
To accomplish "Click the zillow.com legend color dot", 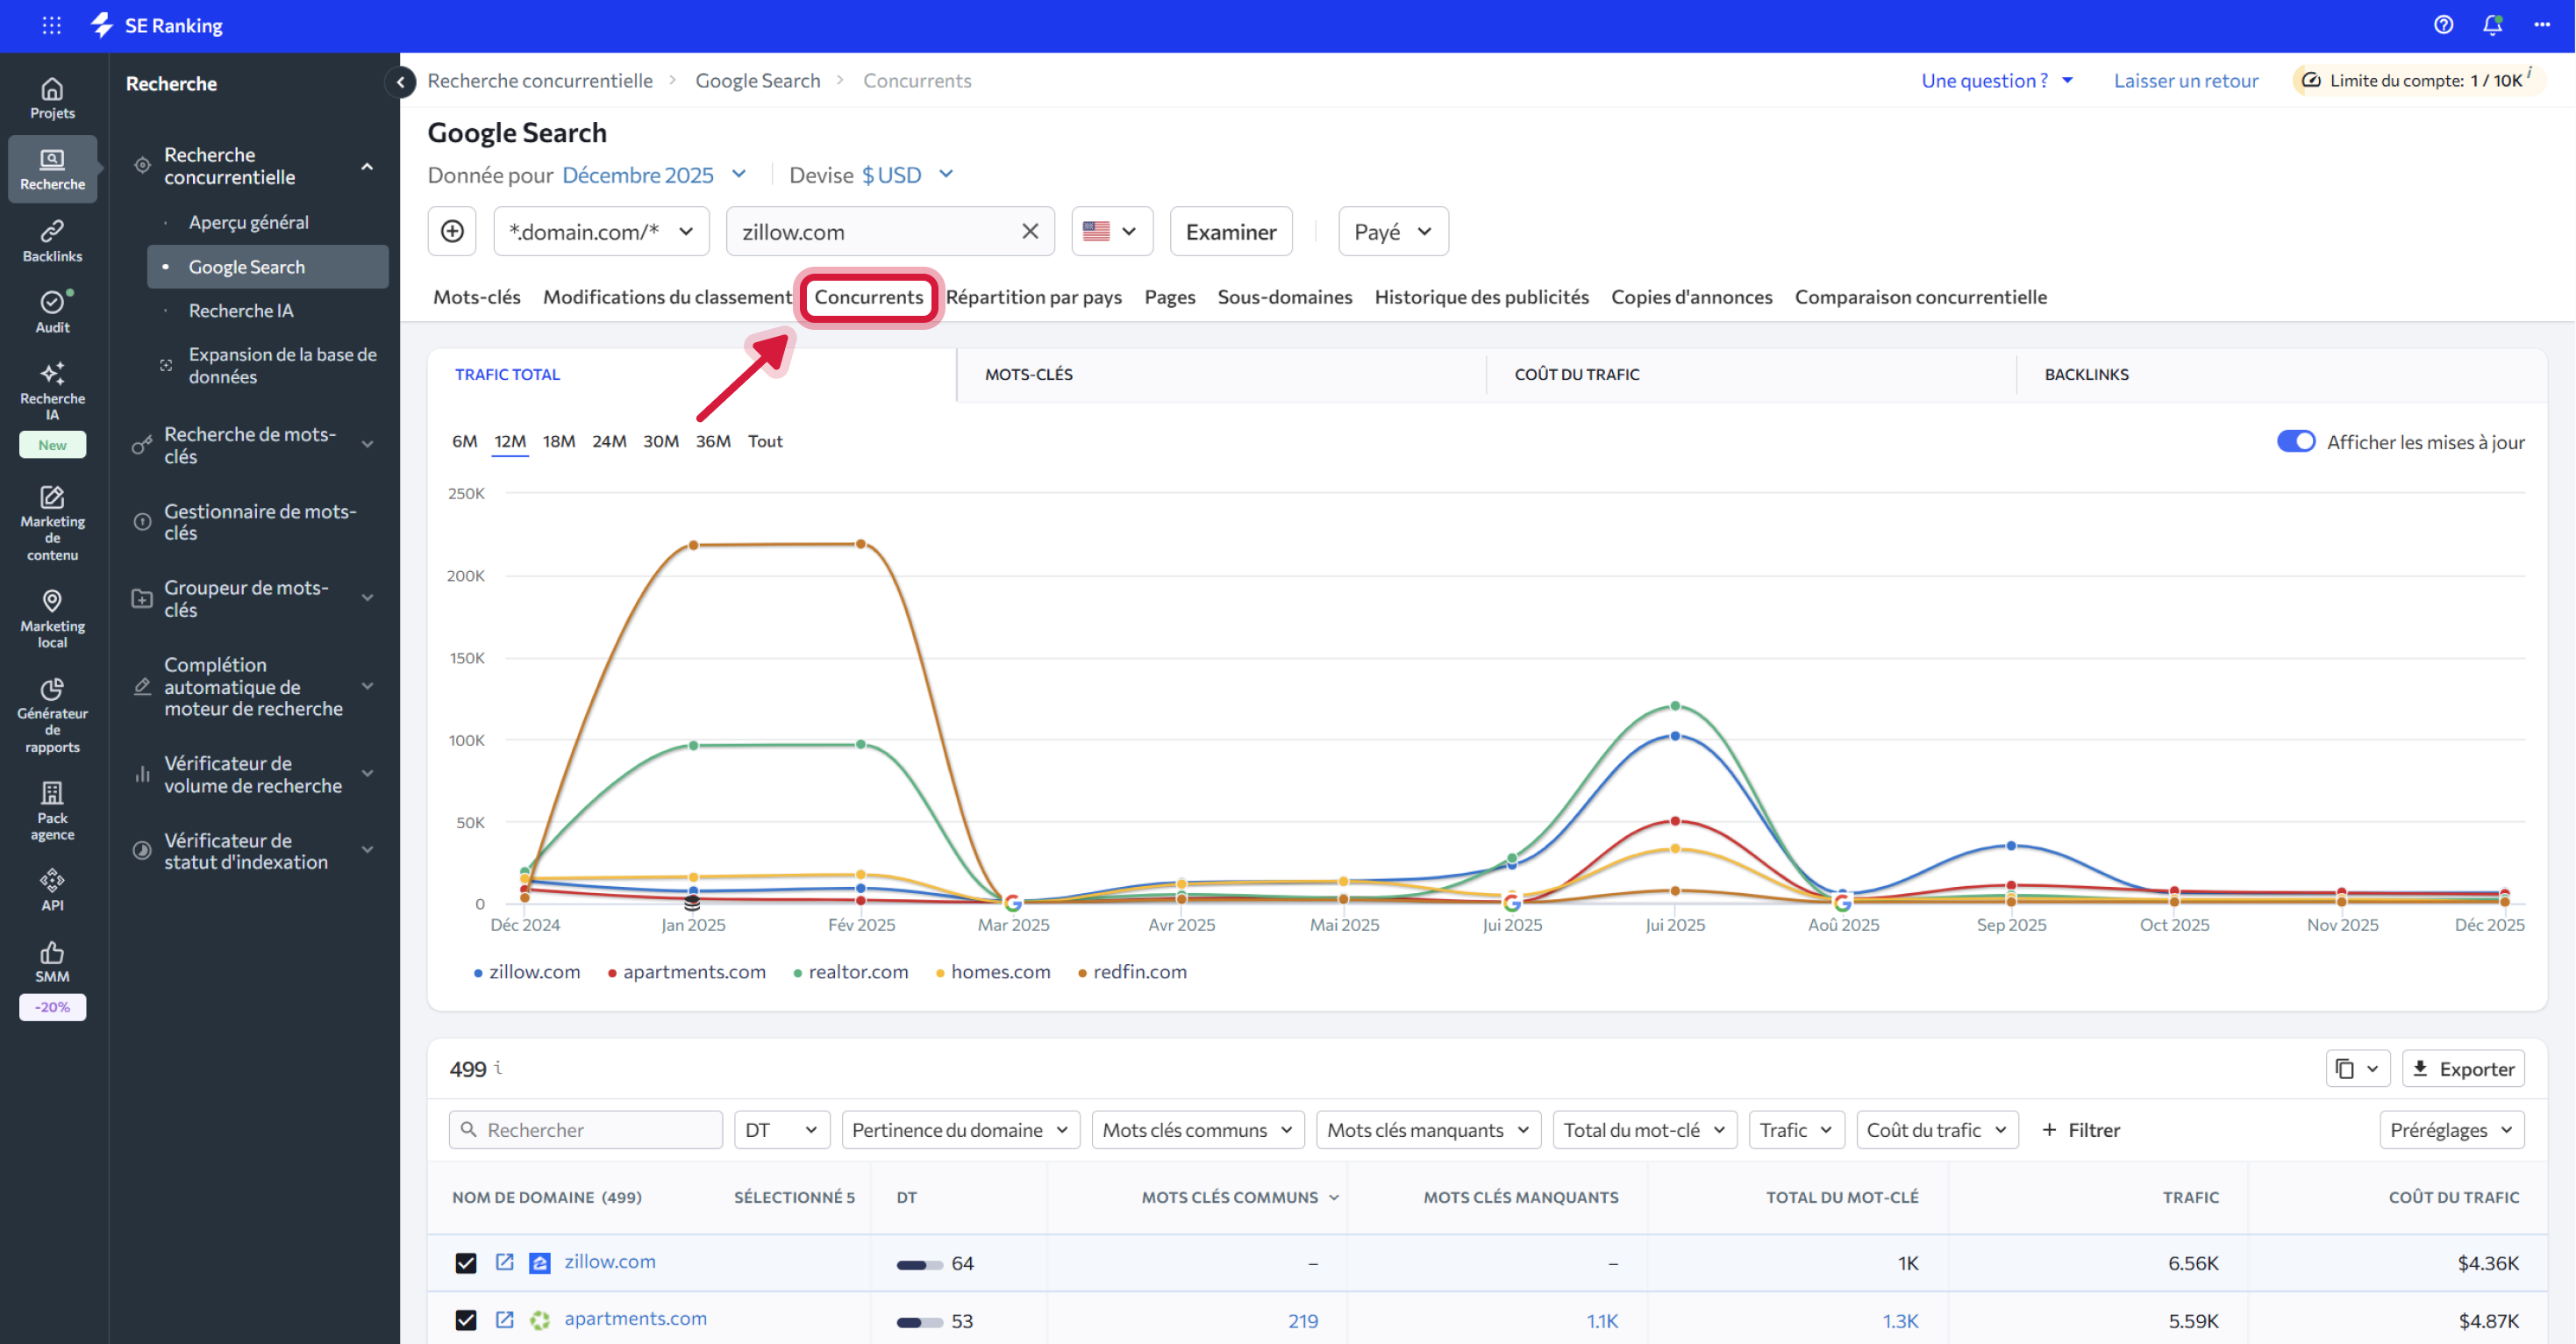I will (x=477, y=972).
